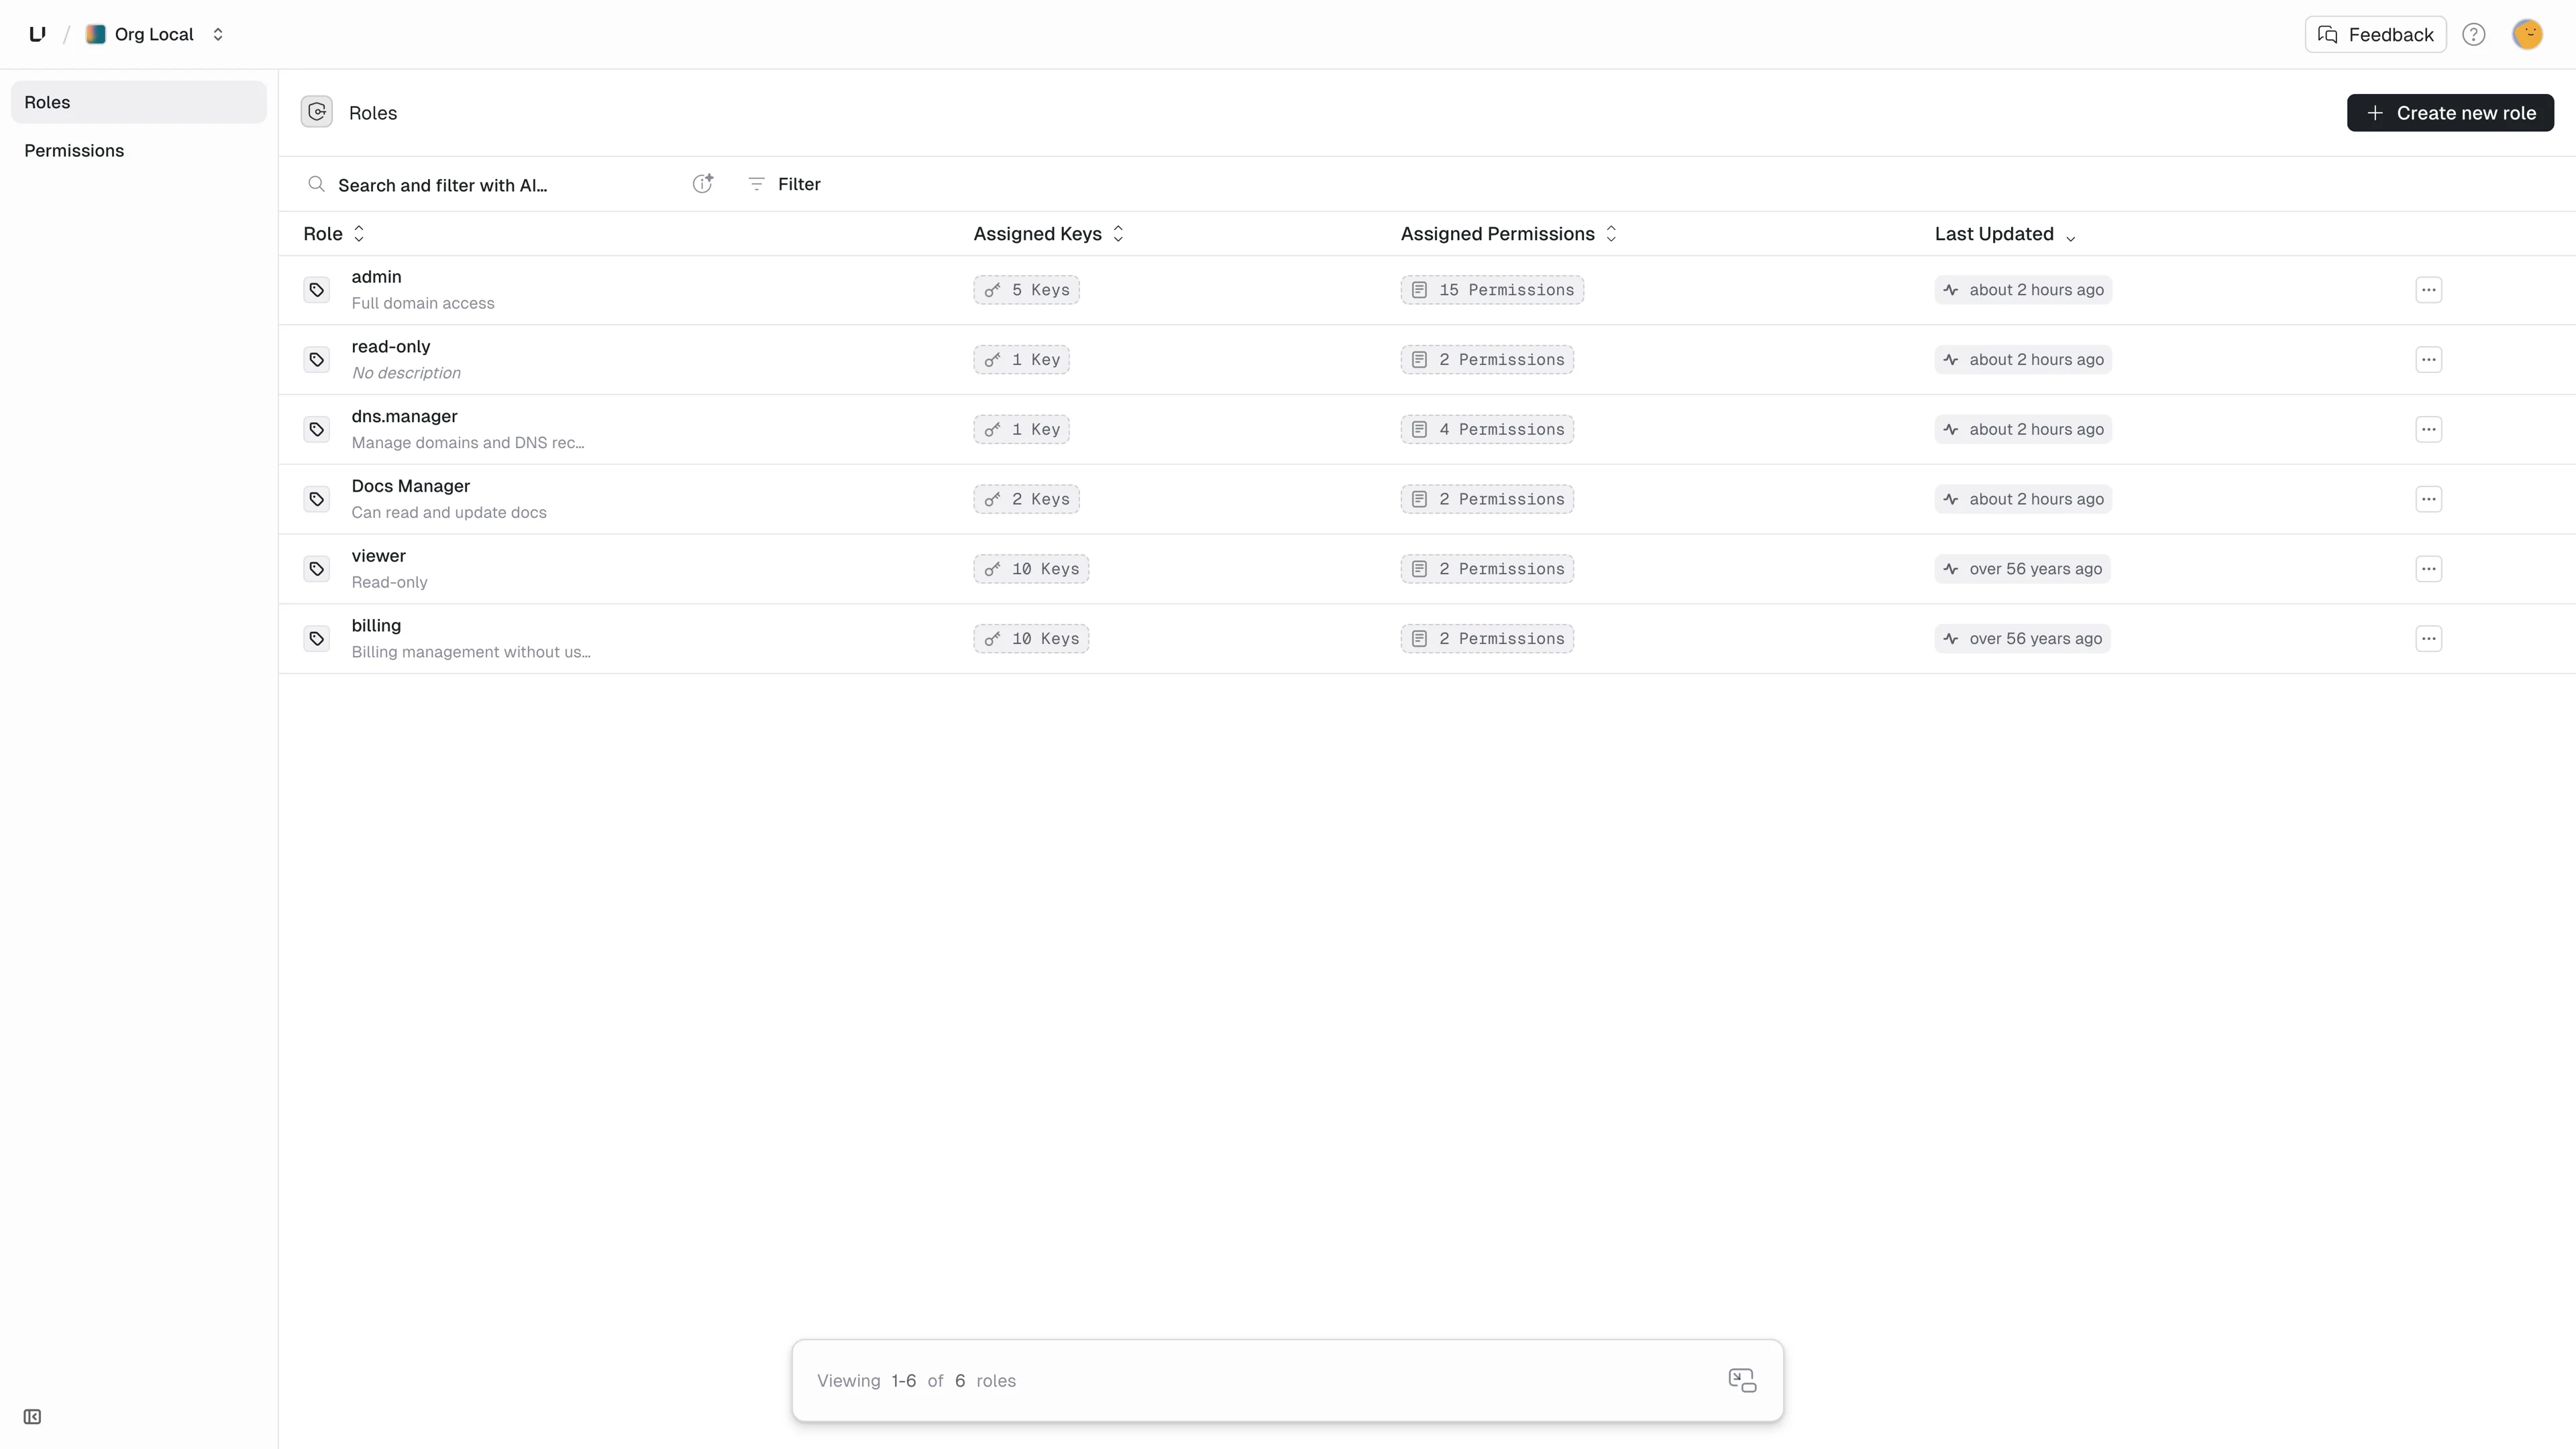The image size is (2576, 1449).
Task: Minimize the pagination footer panel icon
Action: tap(1742, 1380)
